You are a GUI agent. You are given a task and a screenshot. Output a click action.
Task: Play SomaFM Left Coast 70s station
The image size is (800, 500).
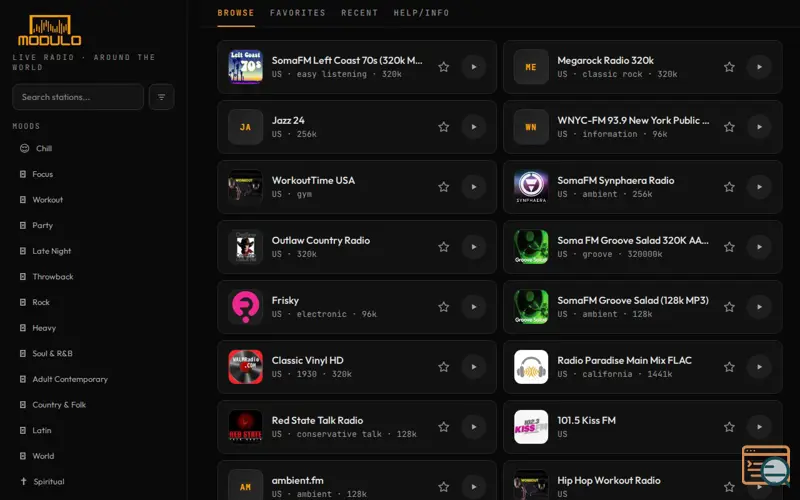[474, 67]
